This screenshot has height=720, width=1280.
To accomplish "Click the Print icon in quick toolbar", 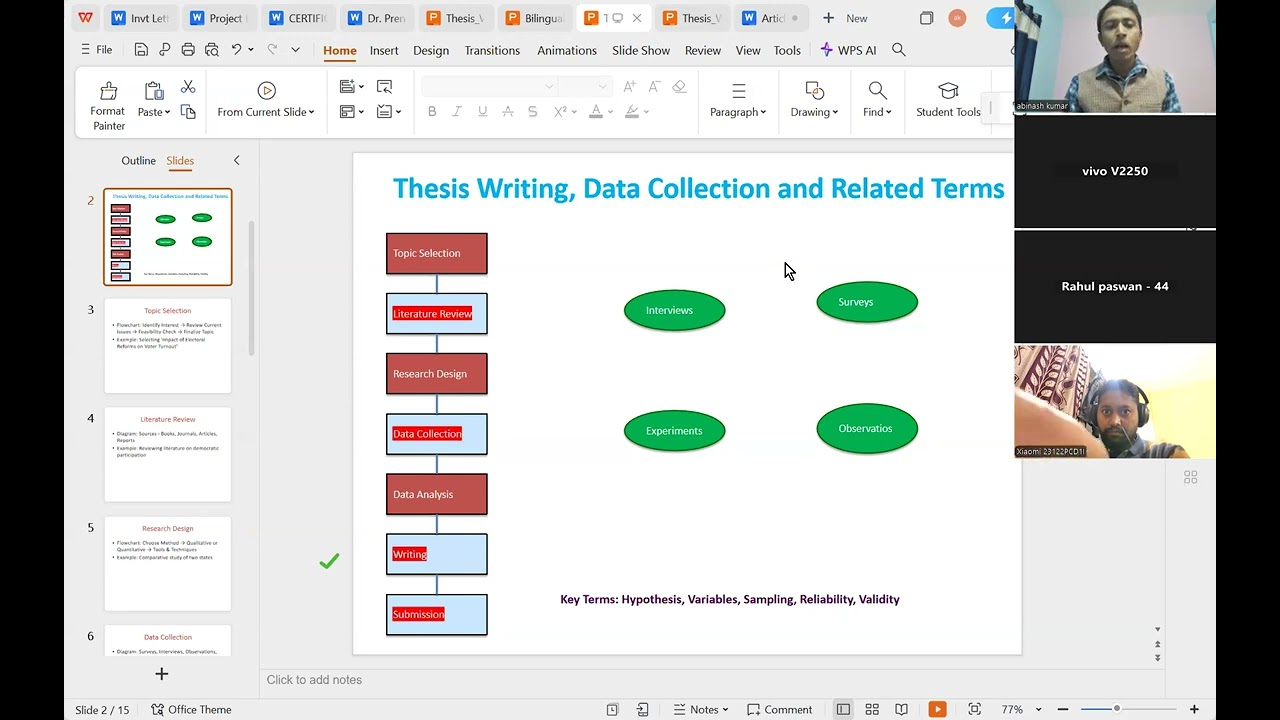I will tap(188, 50).
